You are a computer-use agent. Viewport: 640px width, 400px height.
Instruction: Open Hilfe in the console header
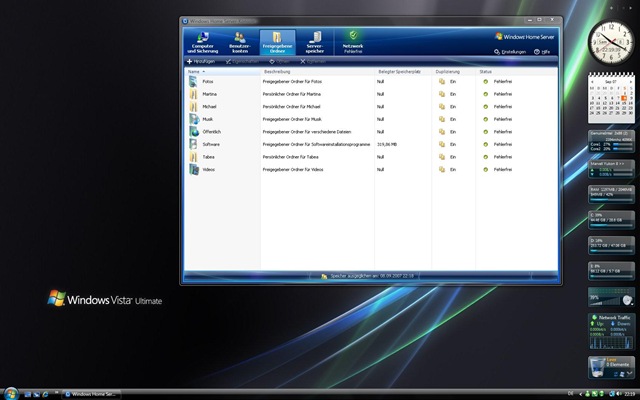[x=542, y=52]
